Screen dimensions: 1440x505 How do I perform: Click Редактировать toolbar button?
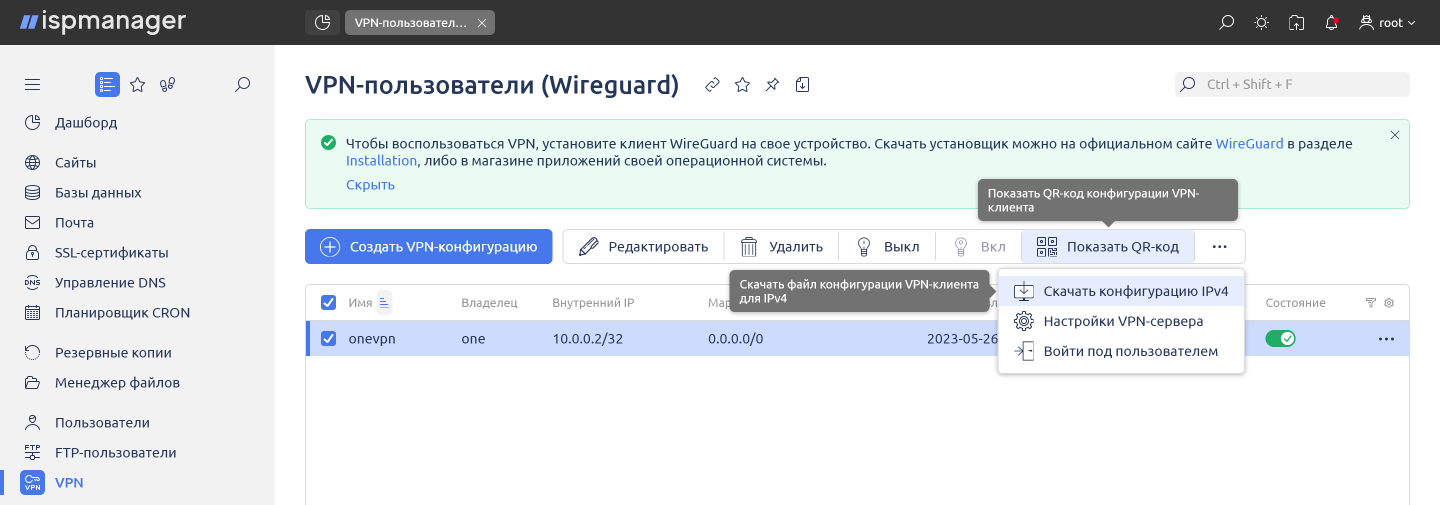click(x=643, y=246)
